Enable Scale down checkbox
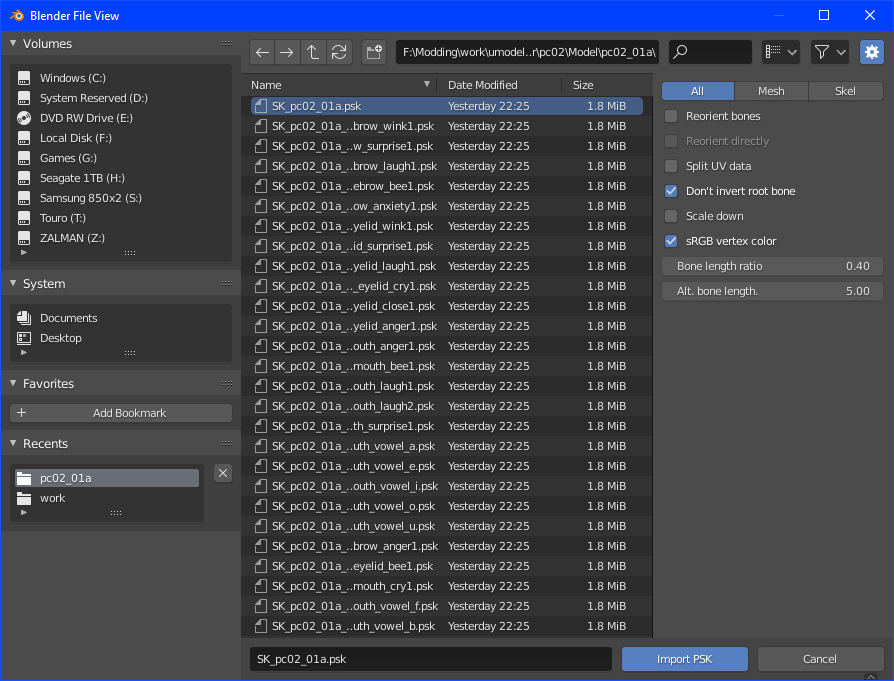Image resolution: width=894 pixels, height=681 pixels. (x=671, y=216)
